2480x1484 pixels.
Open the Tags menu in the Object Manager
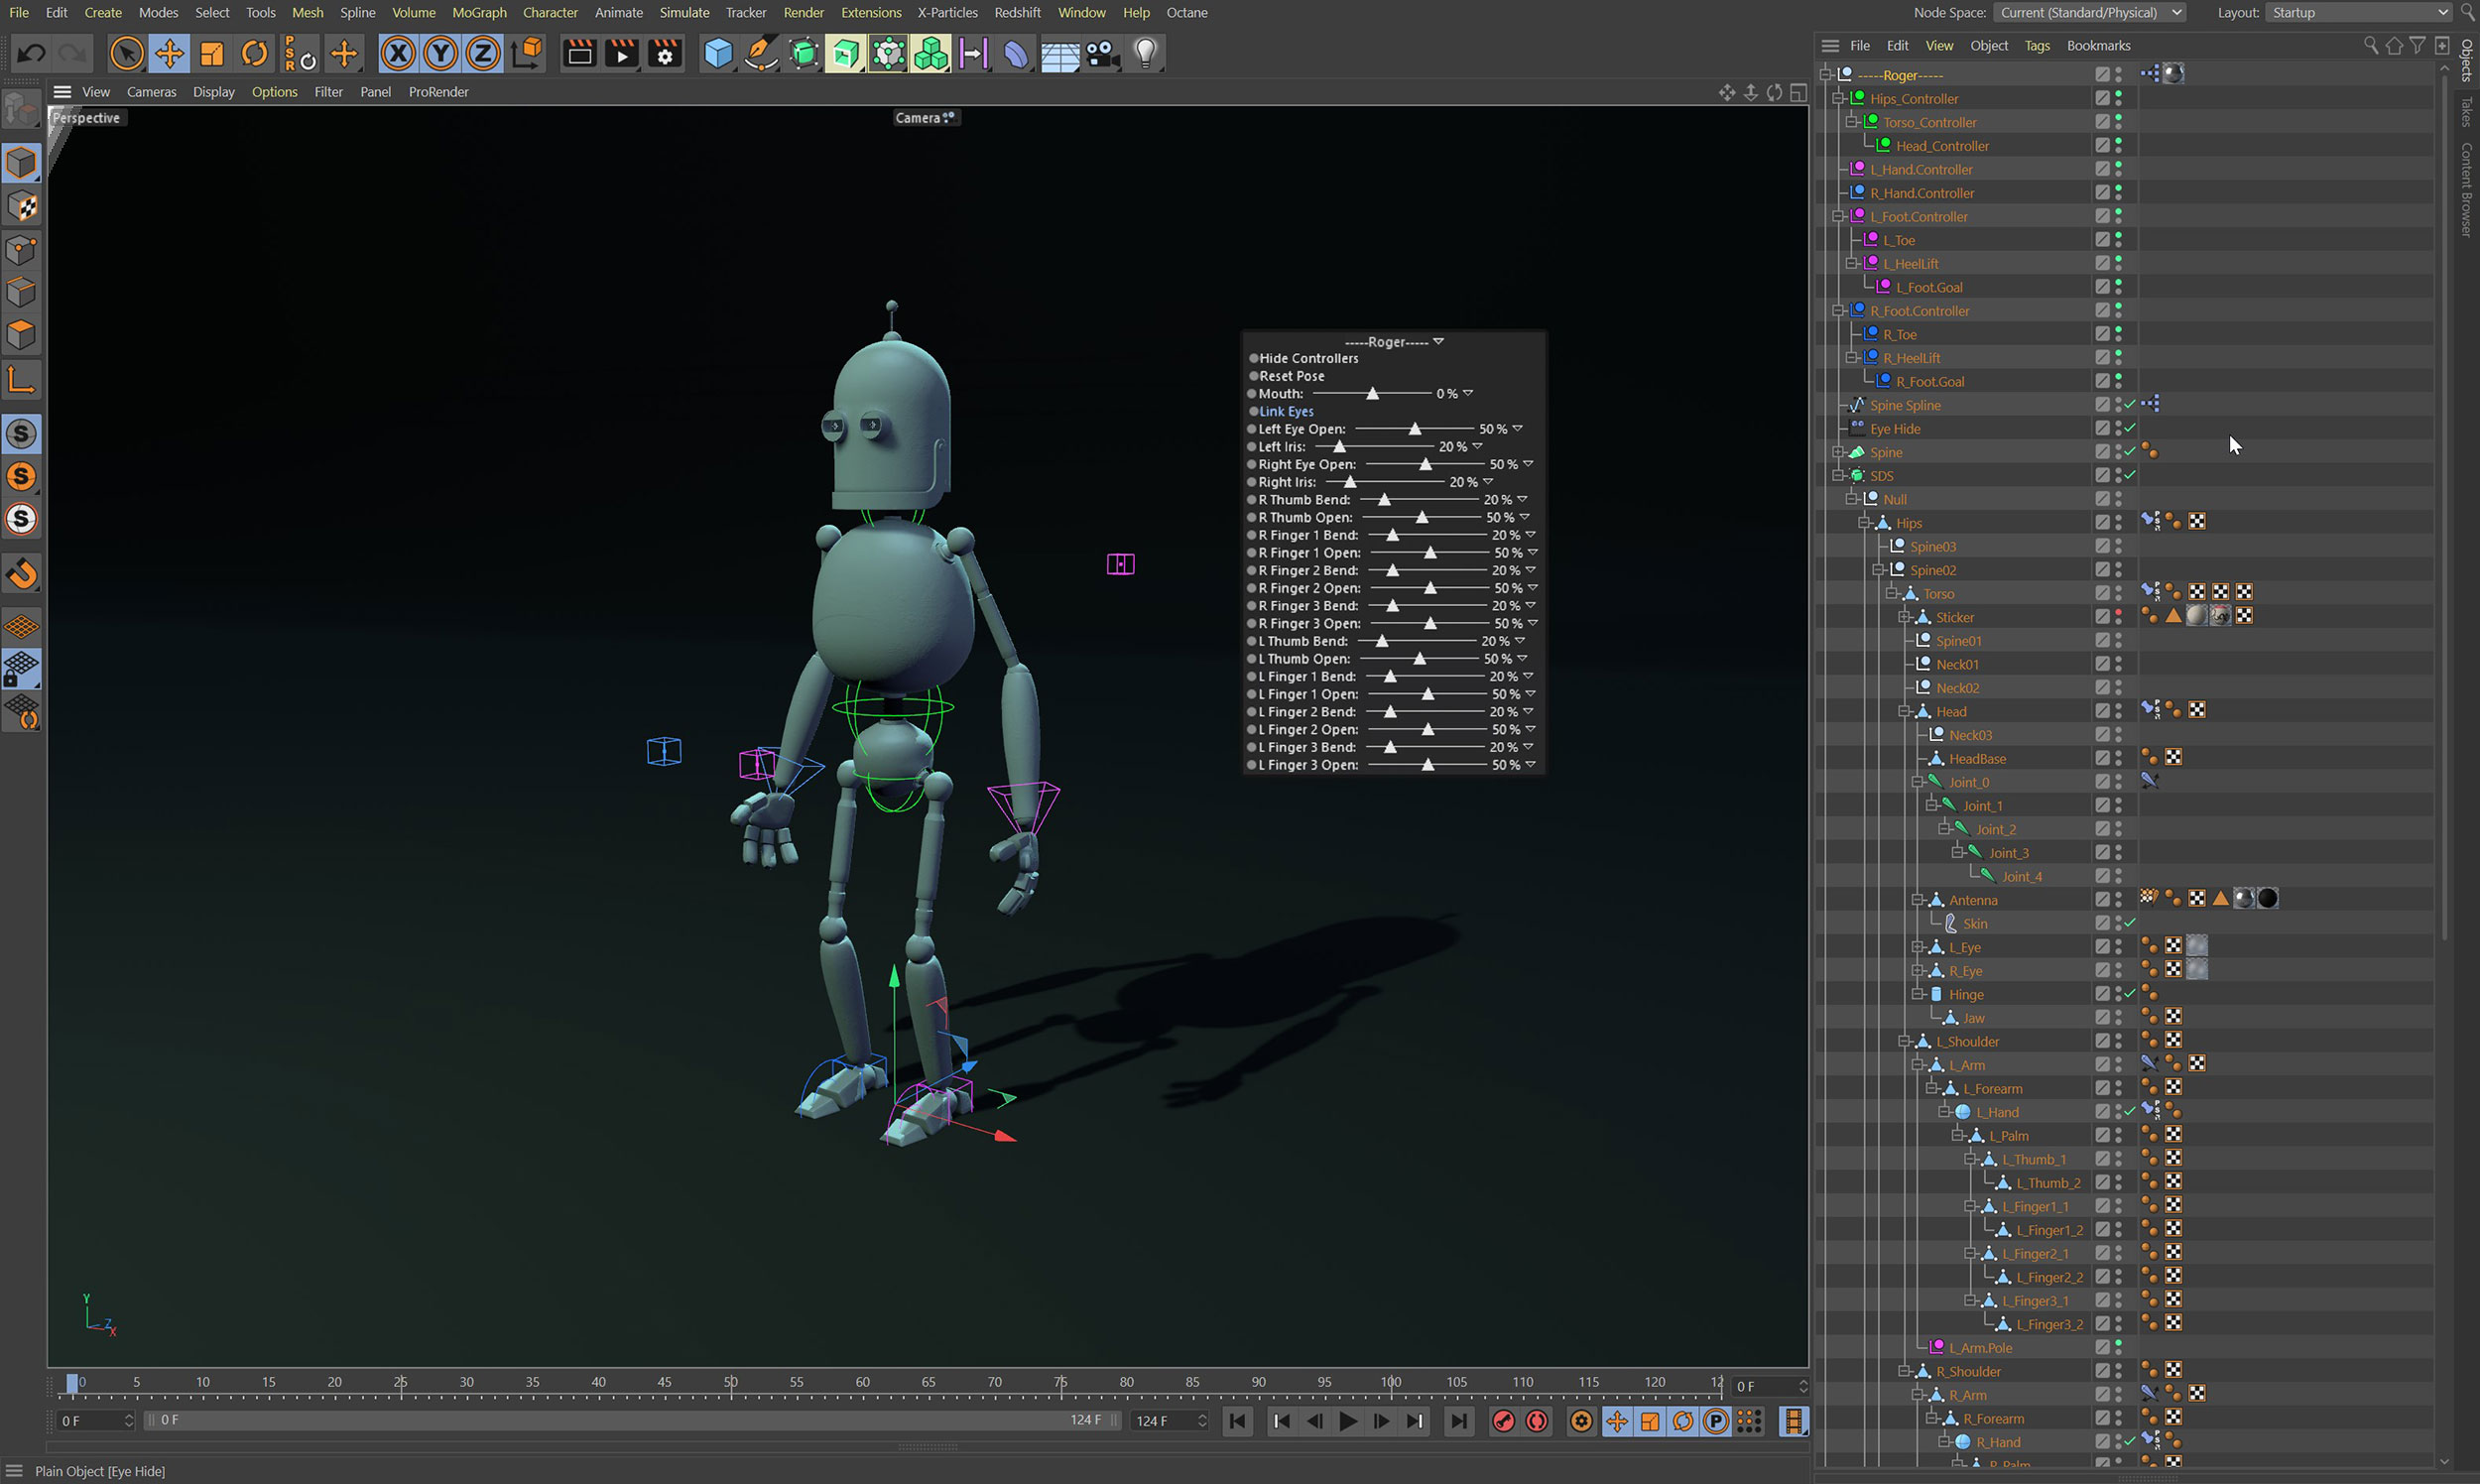[2037, 45]
